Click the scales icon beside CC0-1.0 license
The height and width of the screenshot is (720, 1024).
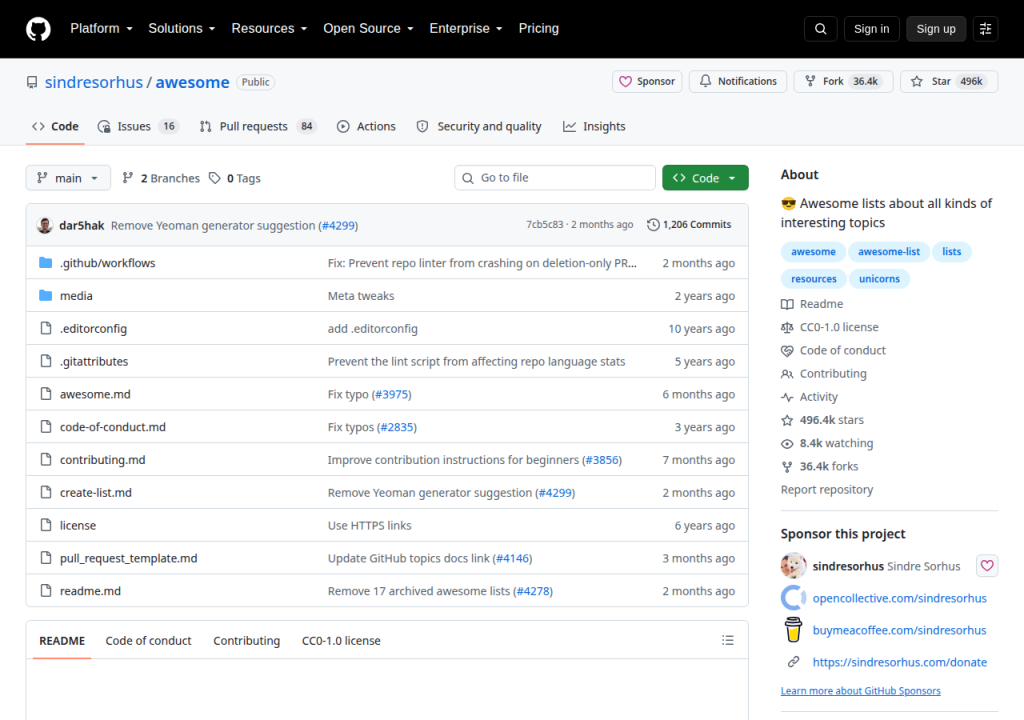[787, 327]
